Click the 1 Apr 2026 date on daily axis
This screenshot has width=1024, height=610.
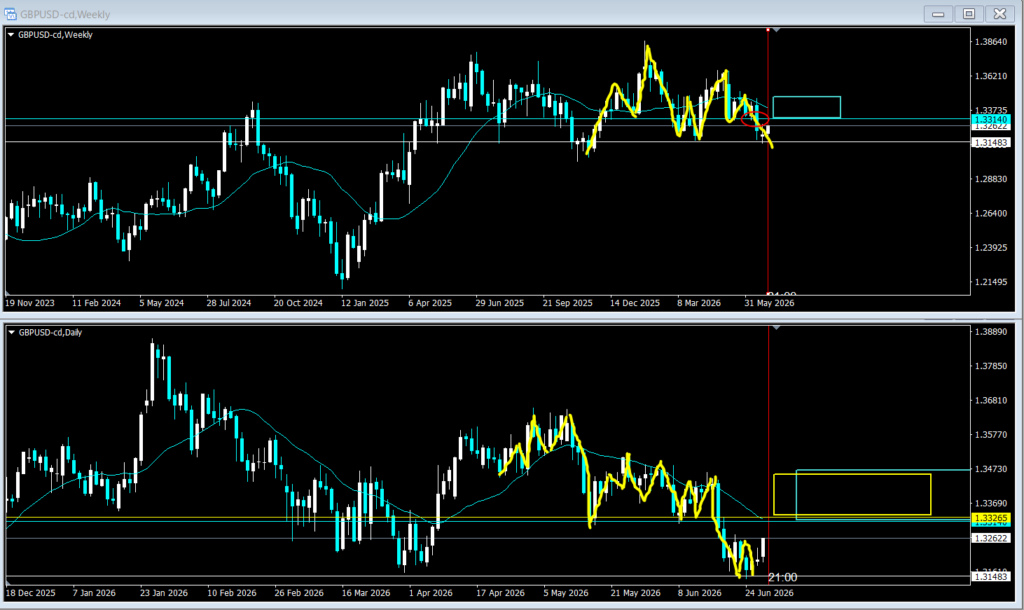[x=430, y=593]
